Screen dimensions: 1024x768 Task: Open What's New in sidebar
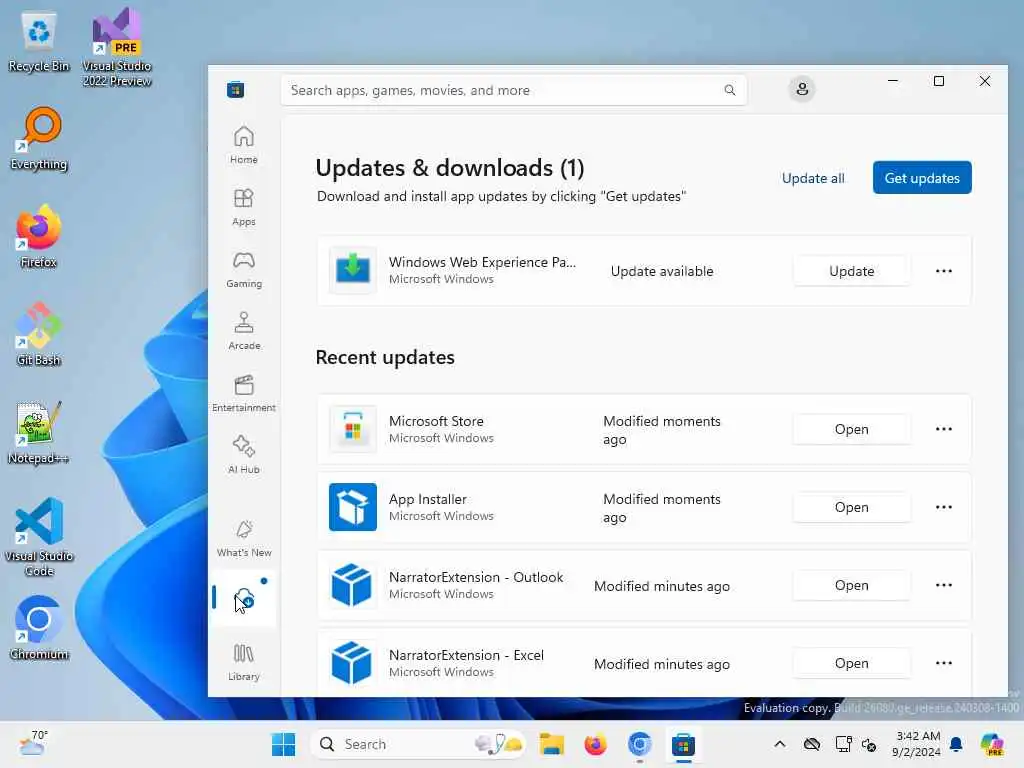(x=244, y=539)
